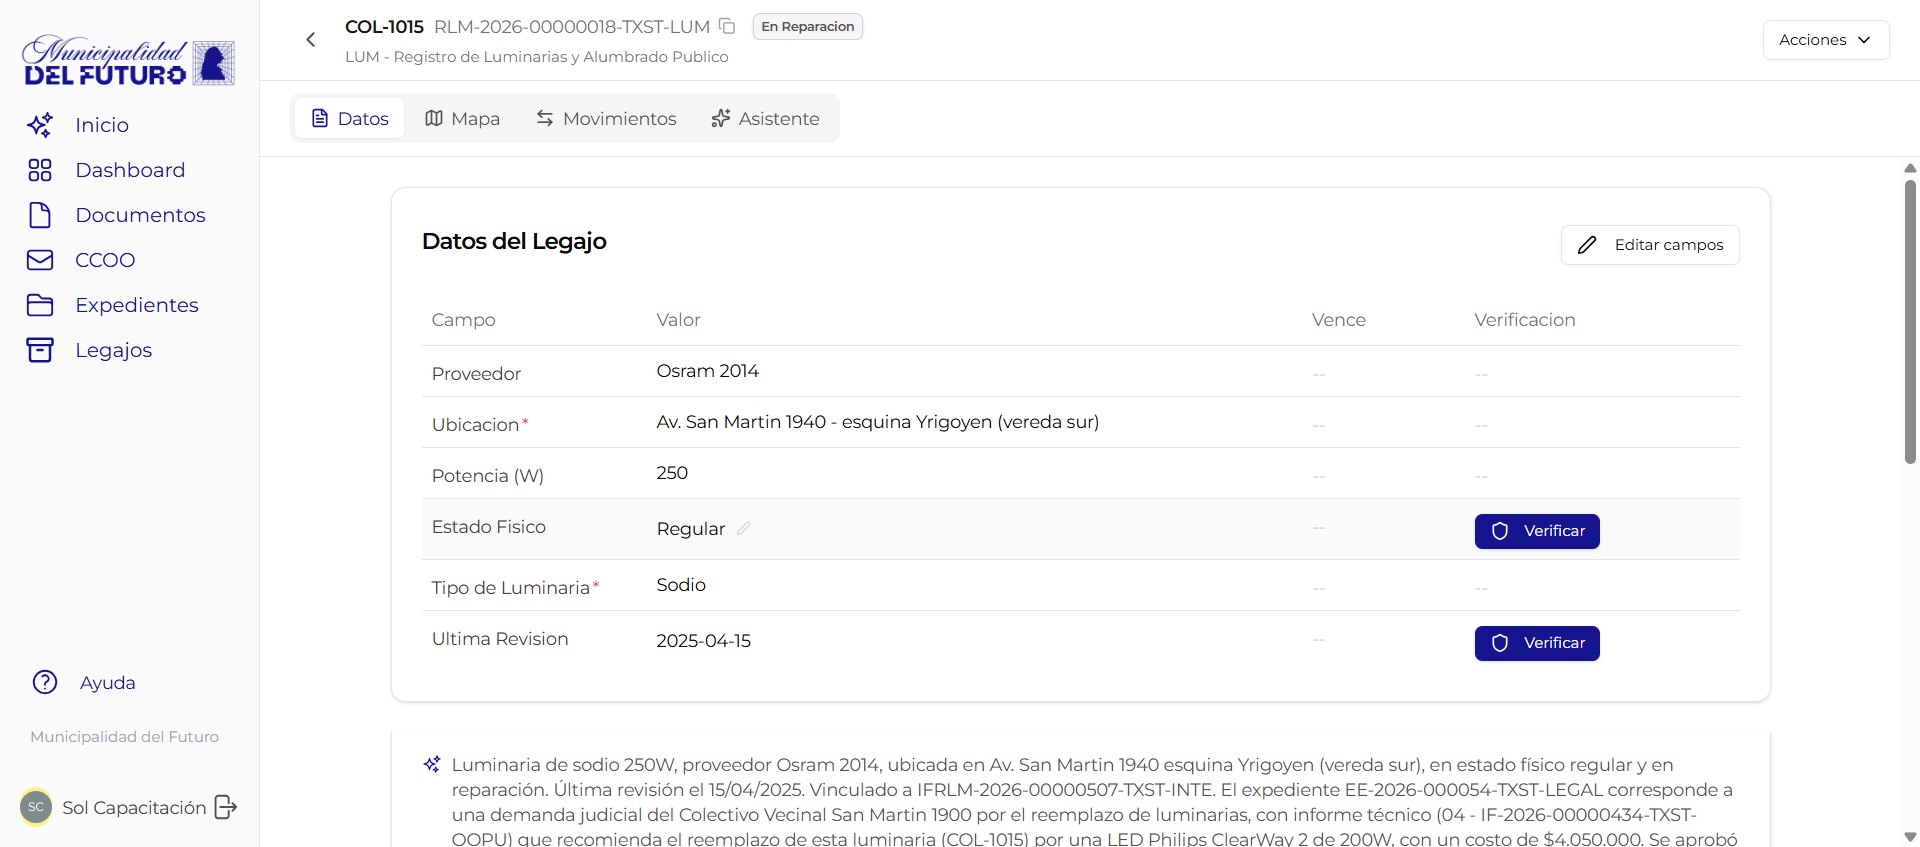
Task: Copy the legajo code with copy icon
Action: (727, 27)
